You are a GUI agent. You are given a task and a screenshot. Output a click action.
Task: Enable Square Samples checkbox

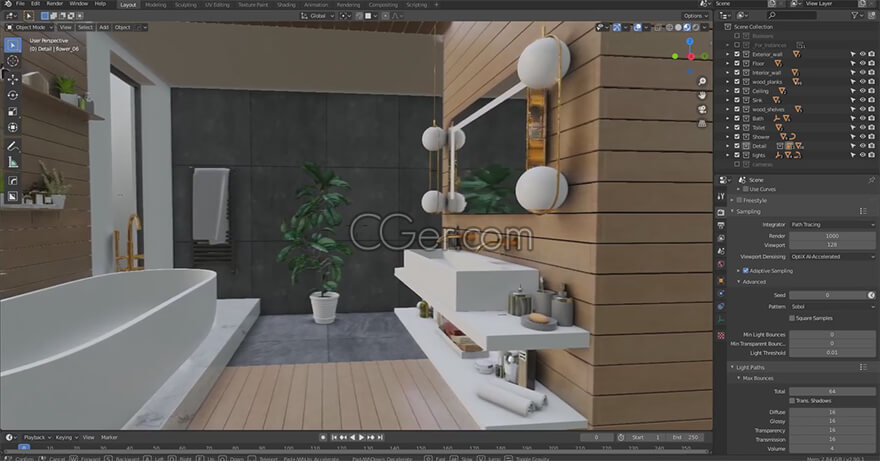[792, 318]
